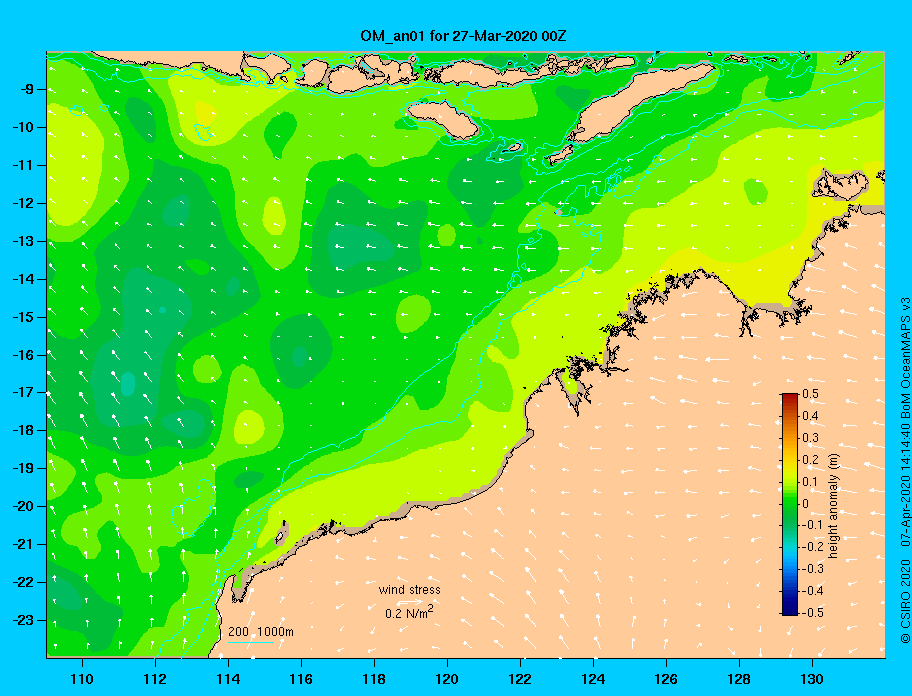Image resolution: width=912 pixels, height=696 pixels.
Task: Click the 'BoM OceanMAPS v3' vertical label
Action: coord(905,358)
